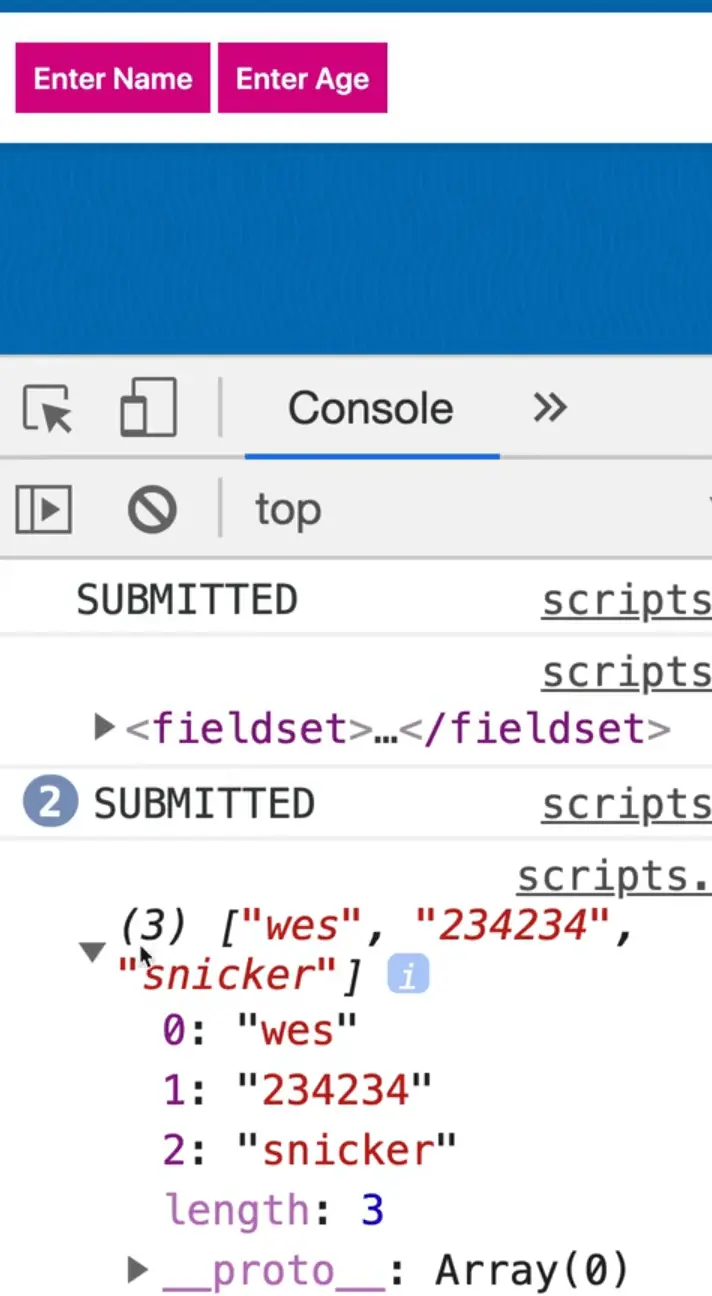Screen dimensions: 712x1296
Task: Switch to the Console tab
Action: [x=371, y=408]
